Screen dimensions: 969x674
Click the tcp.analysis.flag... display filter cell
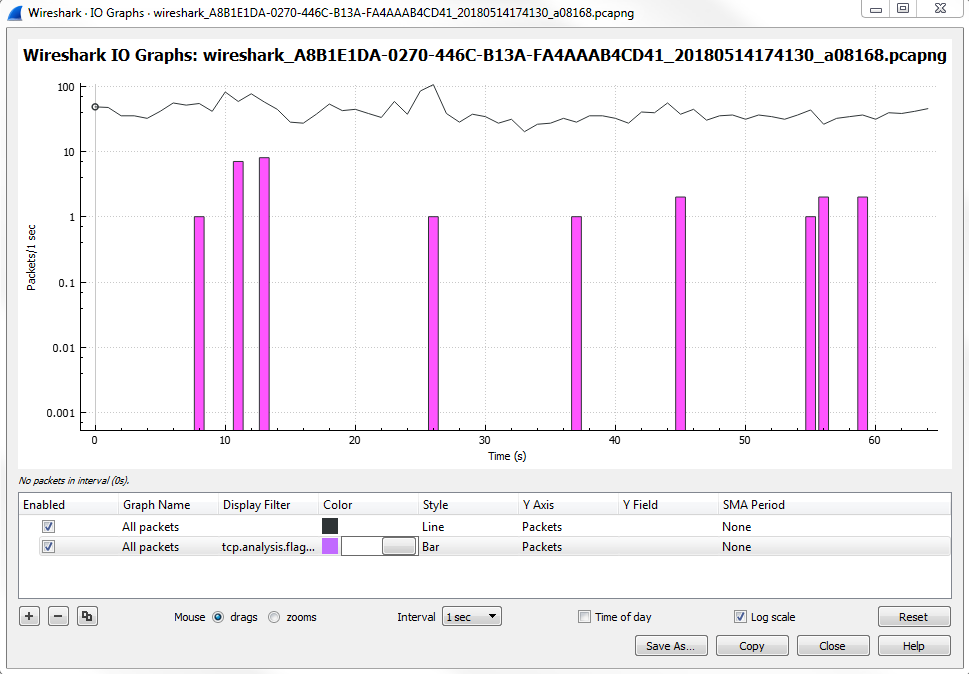pyautogui.click(x=268, y=547)
